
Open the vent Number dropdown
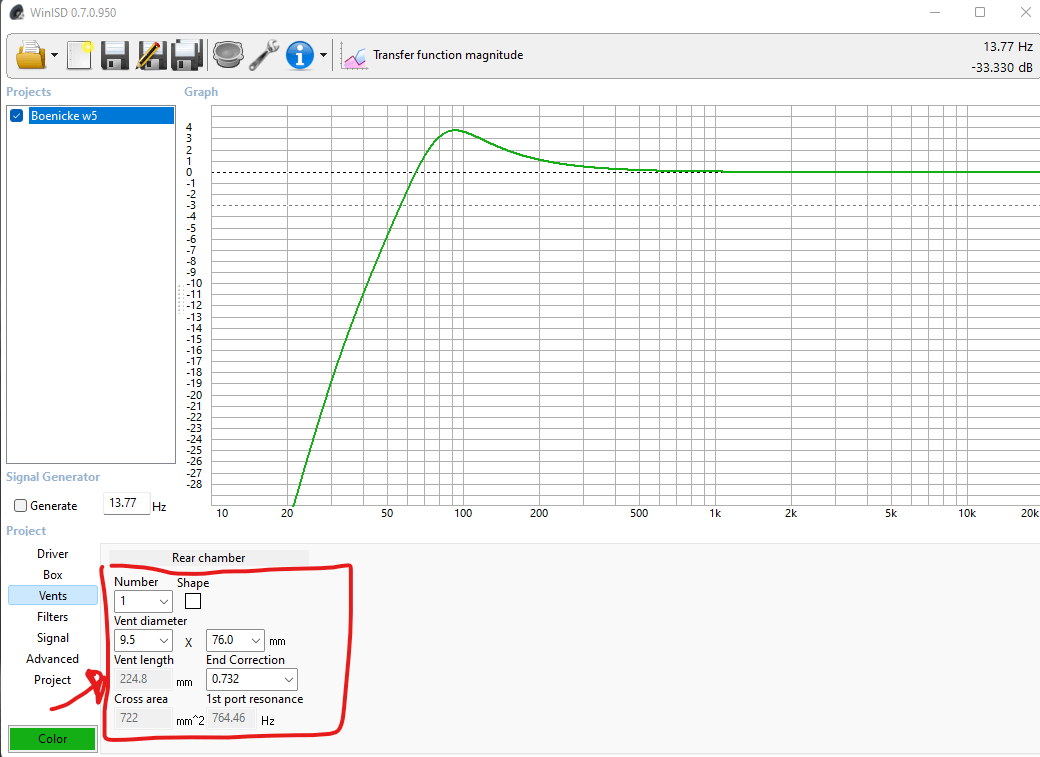[143, 601]
